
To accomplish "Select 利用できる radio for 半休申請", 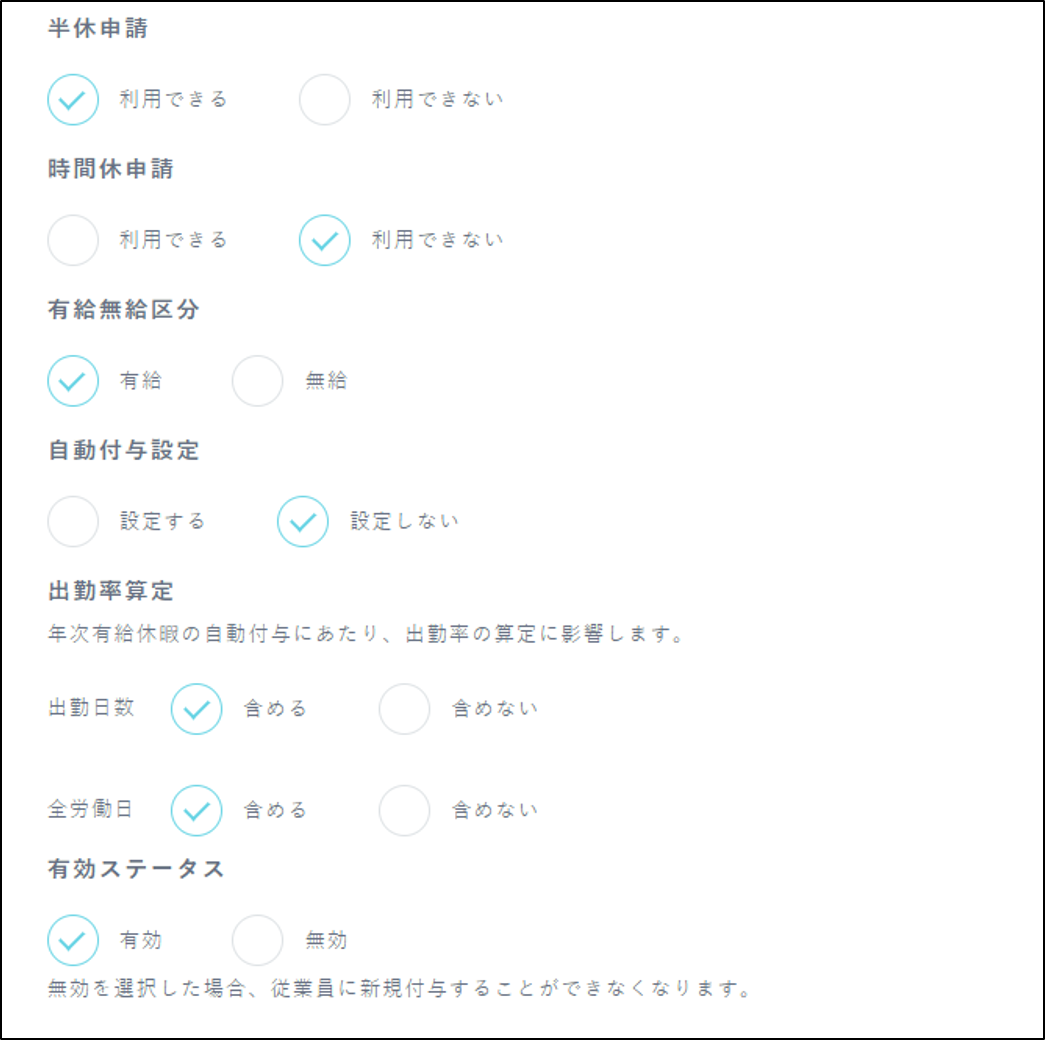I will coord(73,99).
